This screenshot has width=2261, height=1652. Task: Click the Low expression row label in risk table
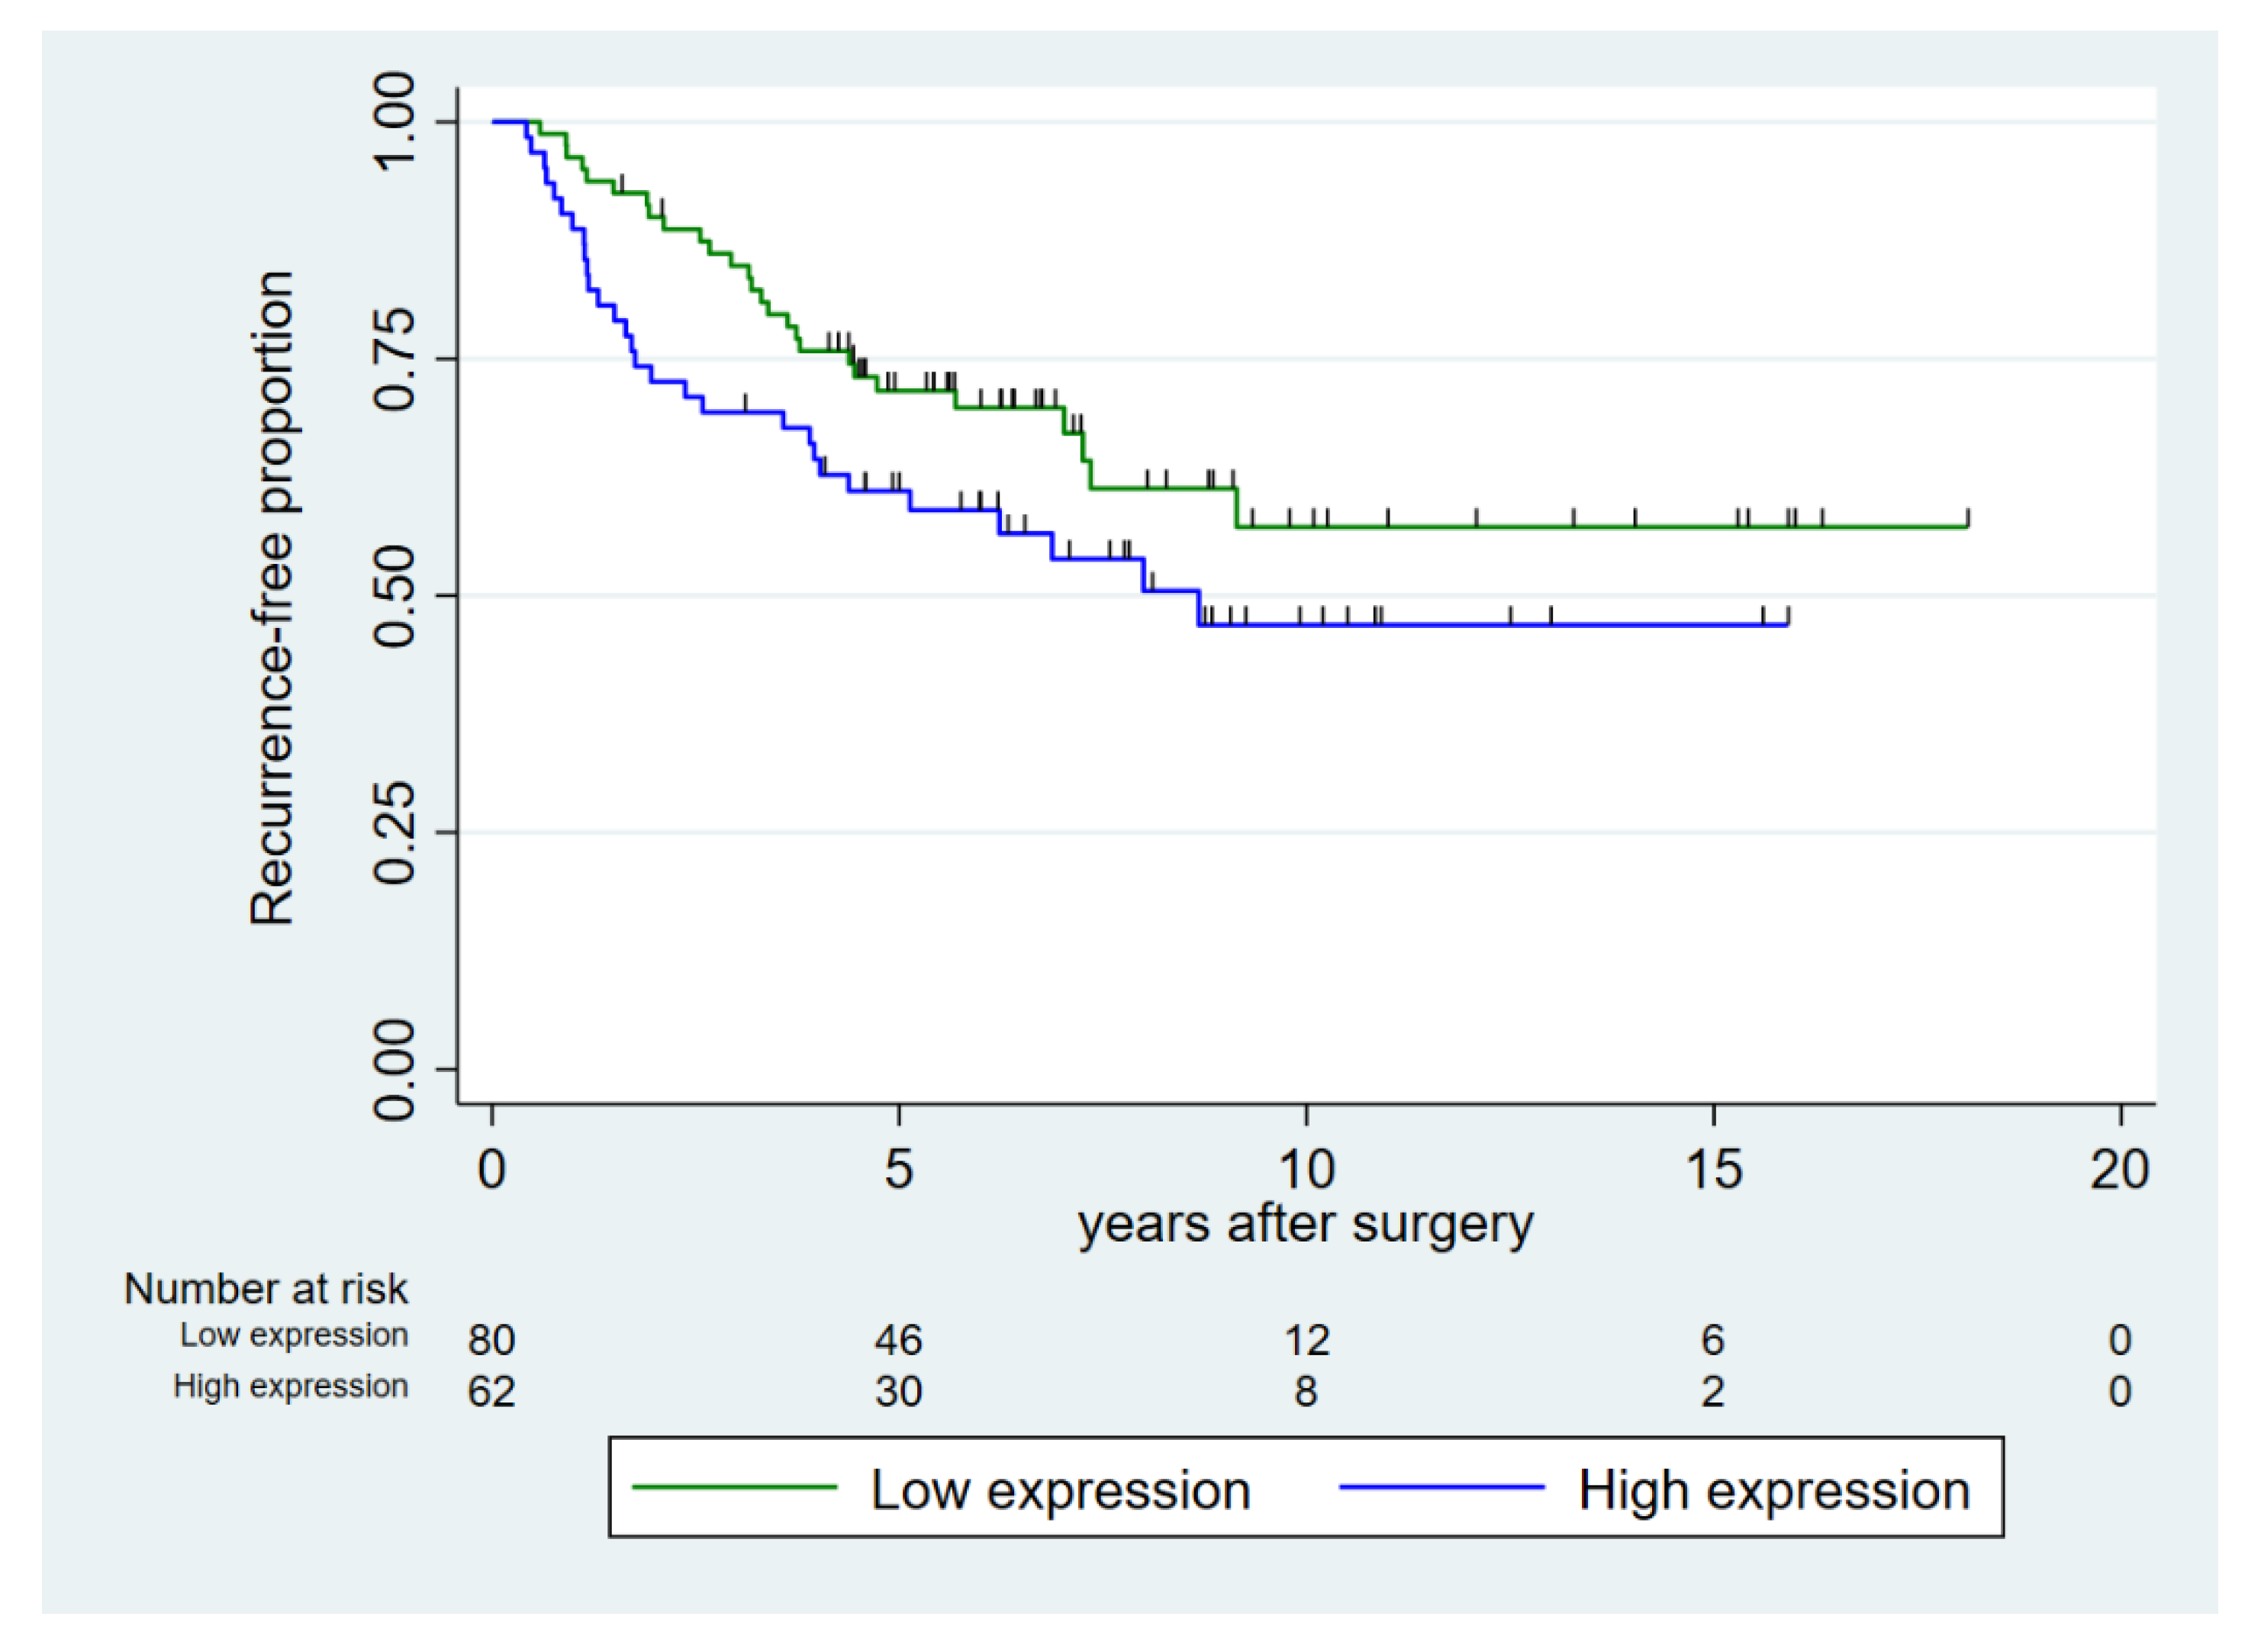tap(294, 1335)
